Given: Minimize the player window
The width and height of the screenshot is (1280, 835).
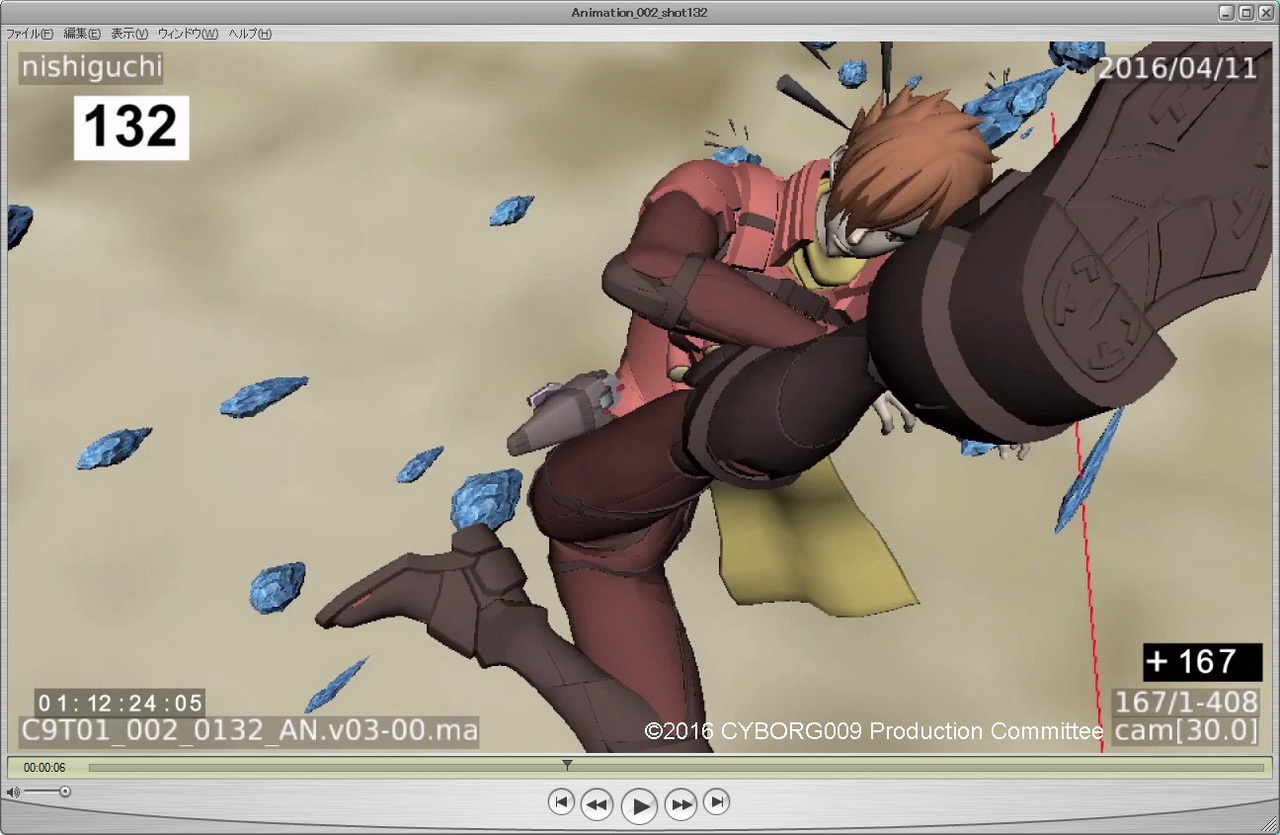Looking at the screenshot, I should (1227, 12).
